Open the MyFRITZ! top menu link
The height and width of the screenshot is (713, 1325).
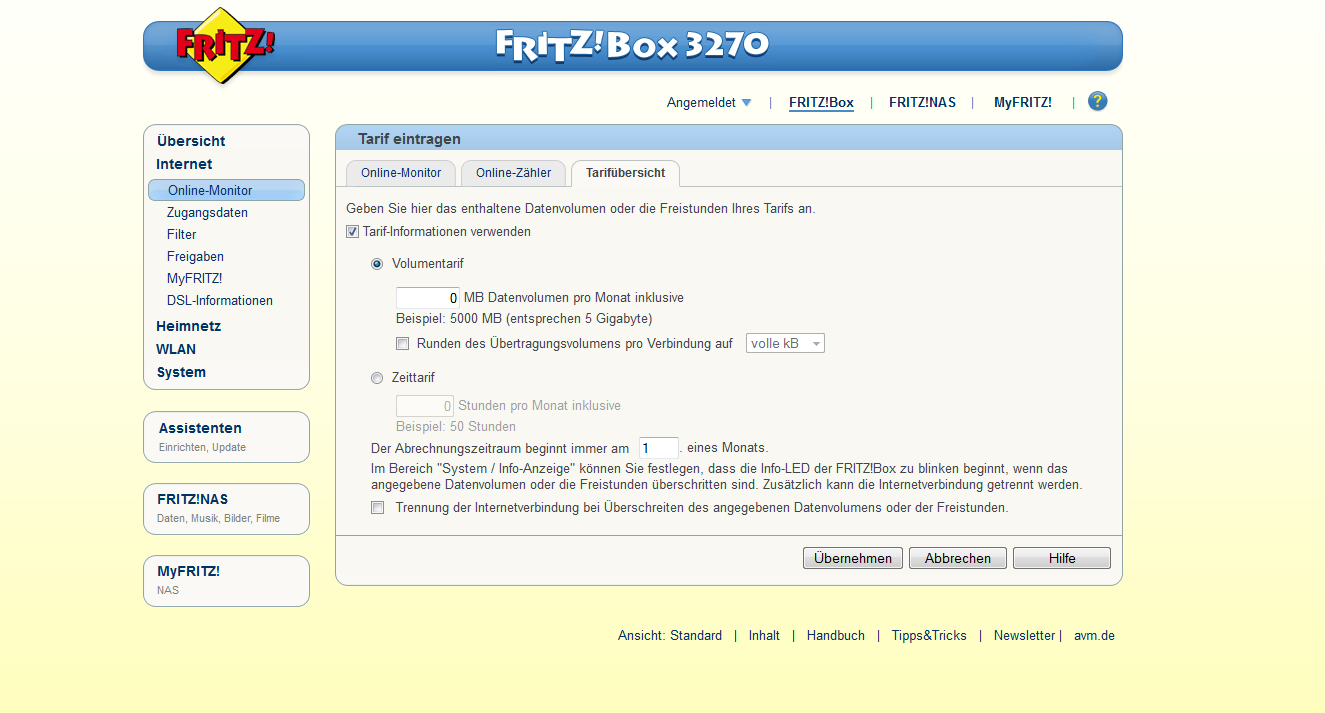(1022, 102)
